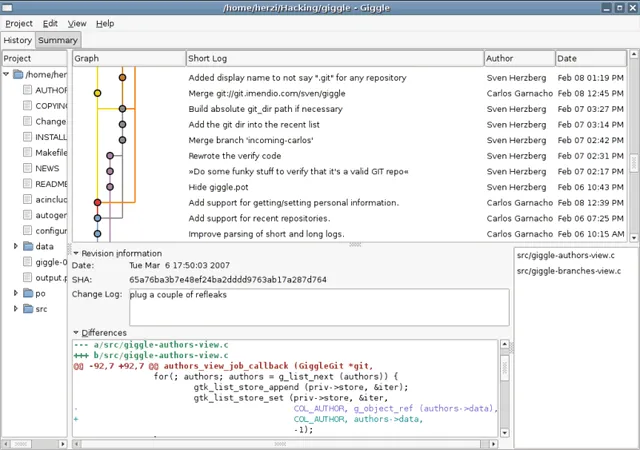
Task: Collapse the Revision information section
Action: pyautogui.click(x=77, y=253)
